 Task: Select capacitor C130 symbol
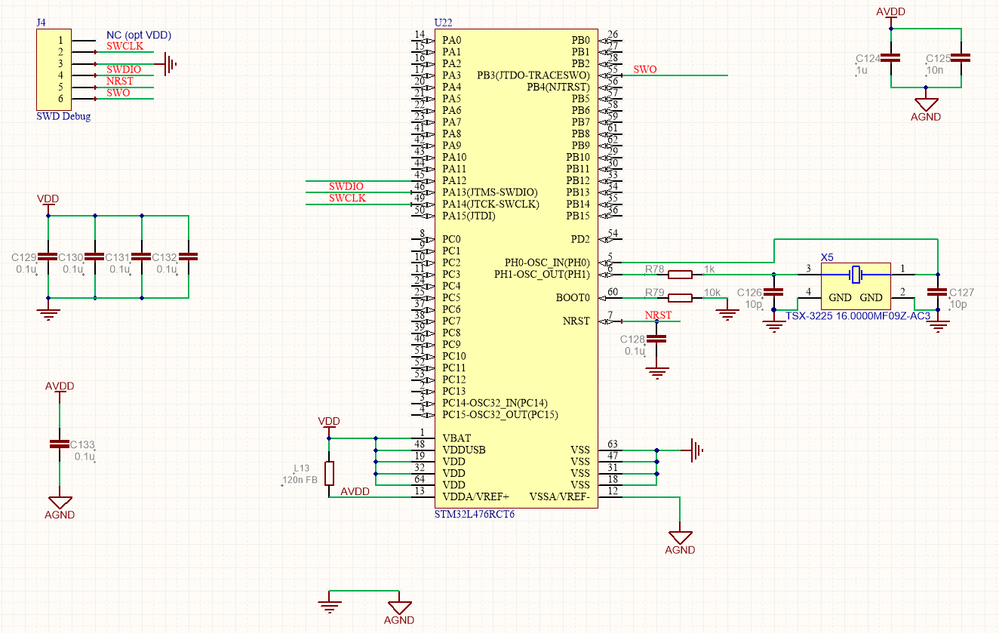(x=94, y=257)
